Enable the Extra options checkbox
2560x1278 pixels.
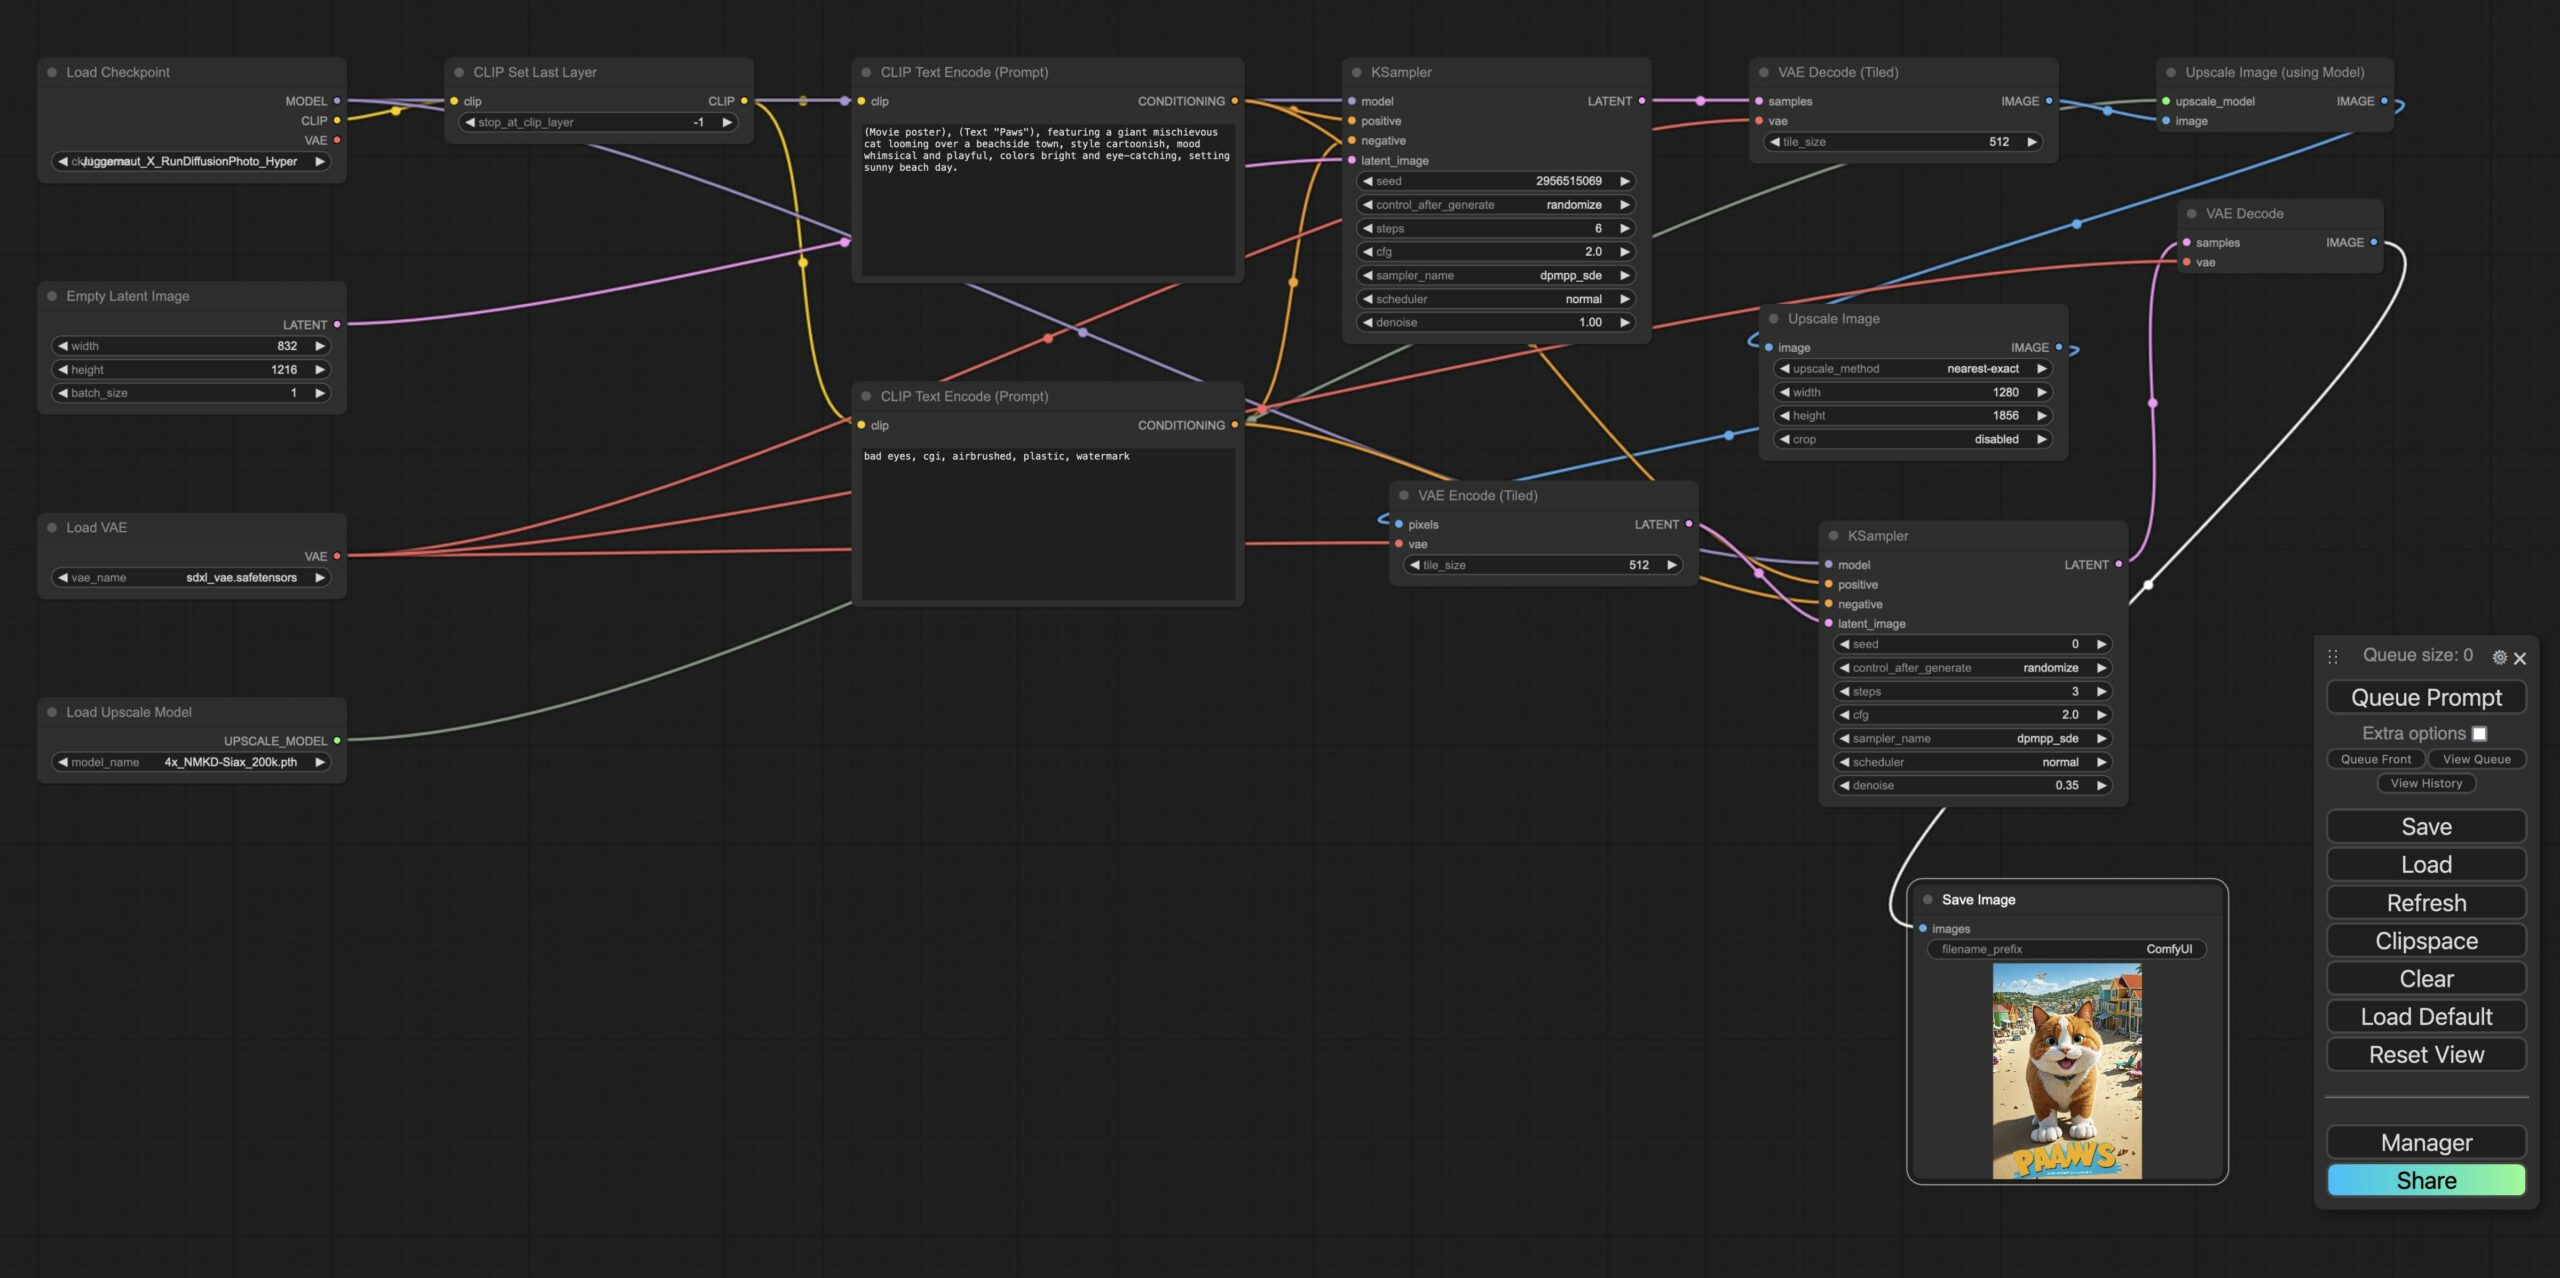(x=2479, y=733)
